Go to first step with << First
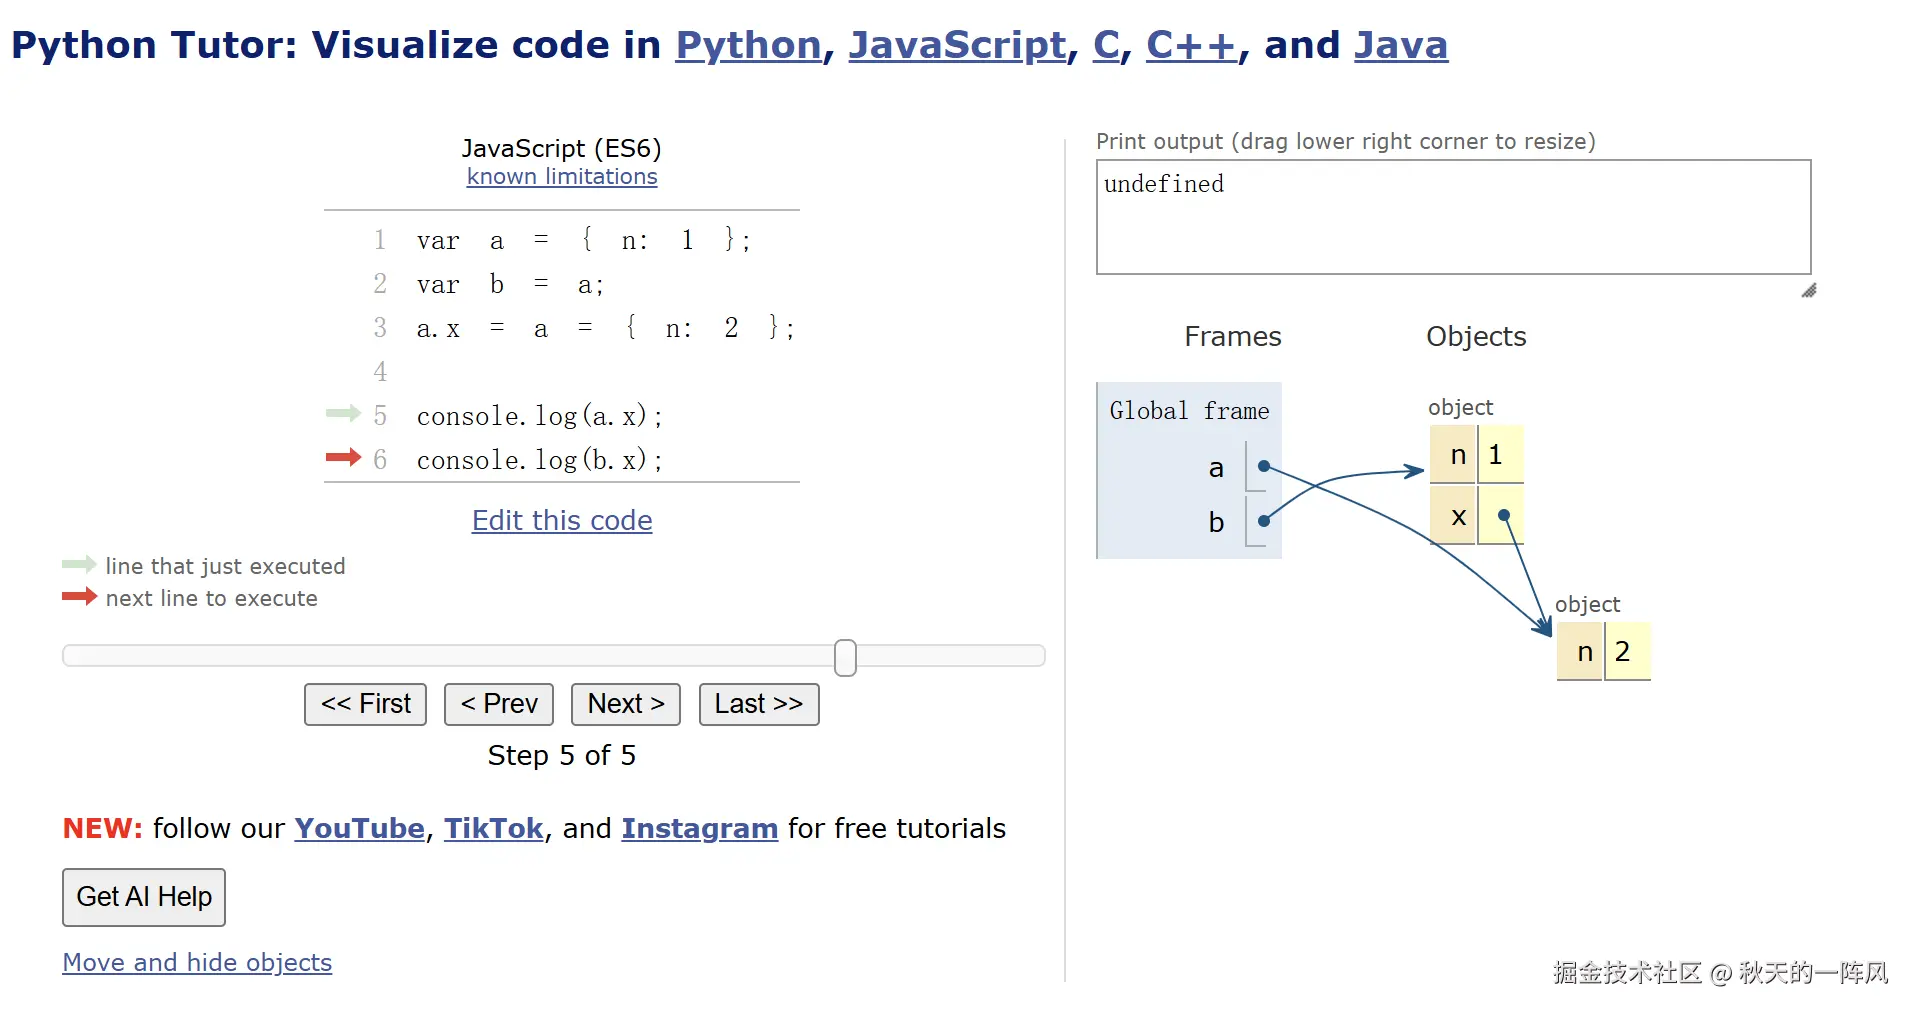 click(365, 704)
